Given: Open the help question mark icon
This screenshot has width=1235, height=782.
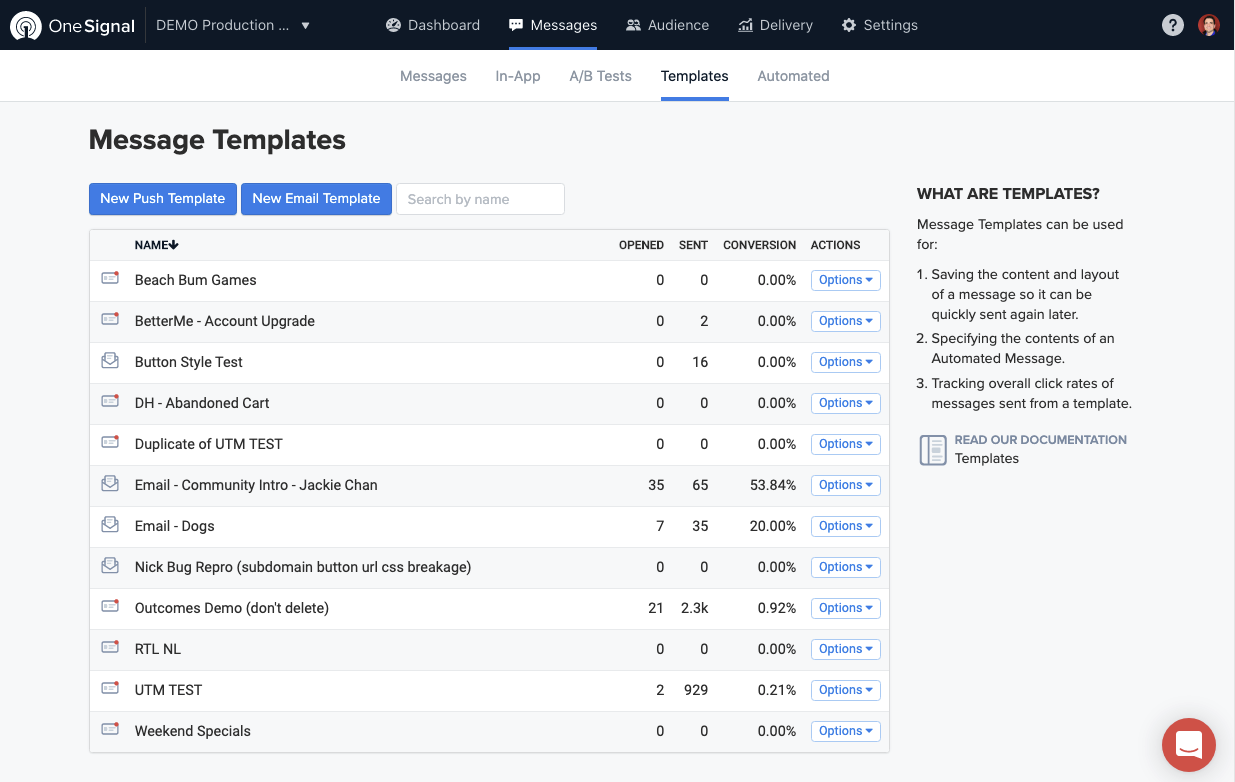Looking at the screenshot, I should 1173,25.
